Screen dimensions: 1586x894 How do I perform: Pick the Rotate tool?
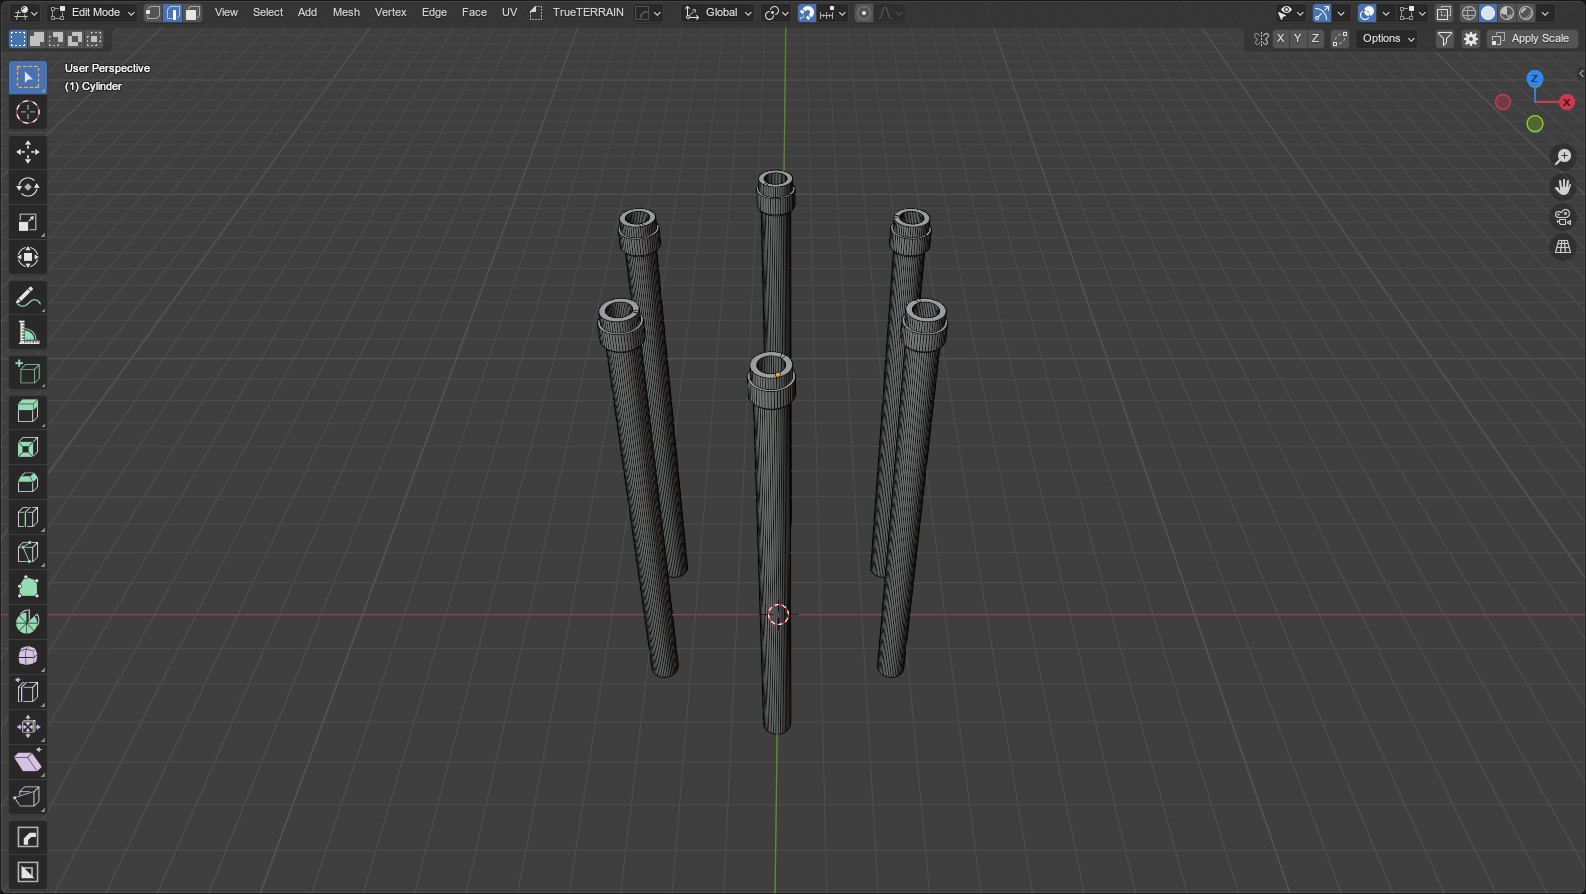(x=28, y=187)
